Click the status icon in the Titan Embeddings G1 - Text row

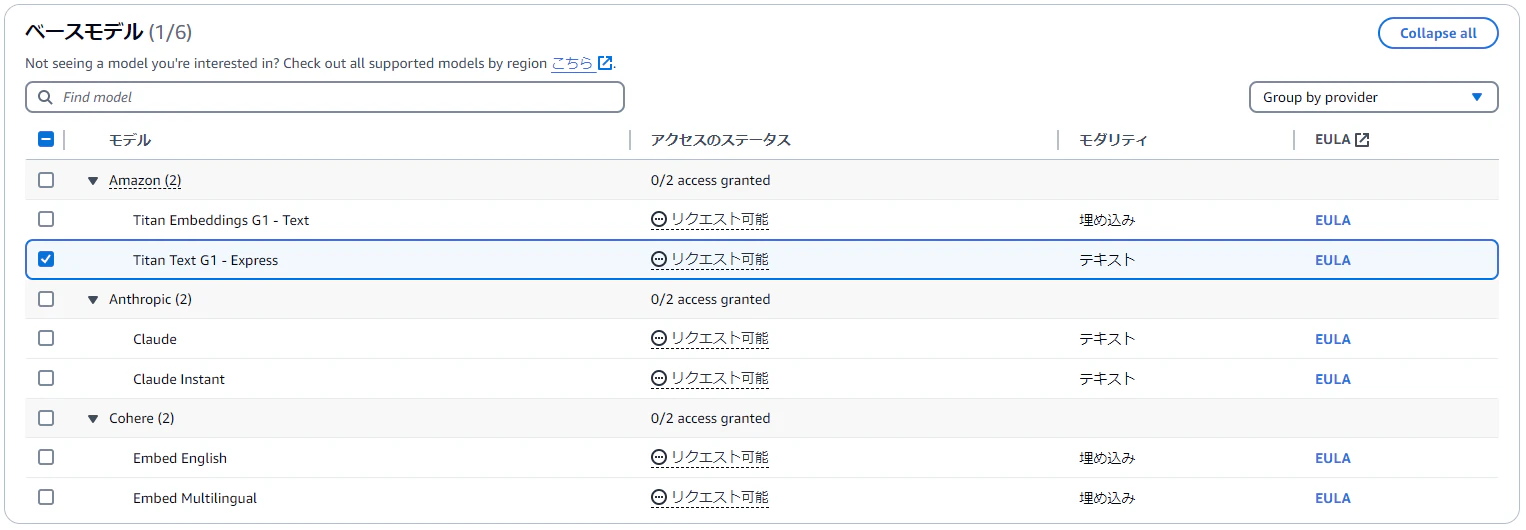pos(659,219)
